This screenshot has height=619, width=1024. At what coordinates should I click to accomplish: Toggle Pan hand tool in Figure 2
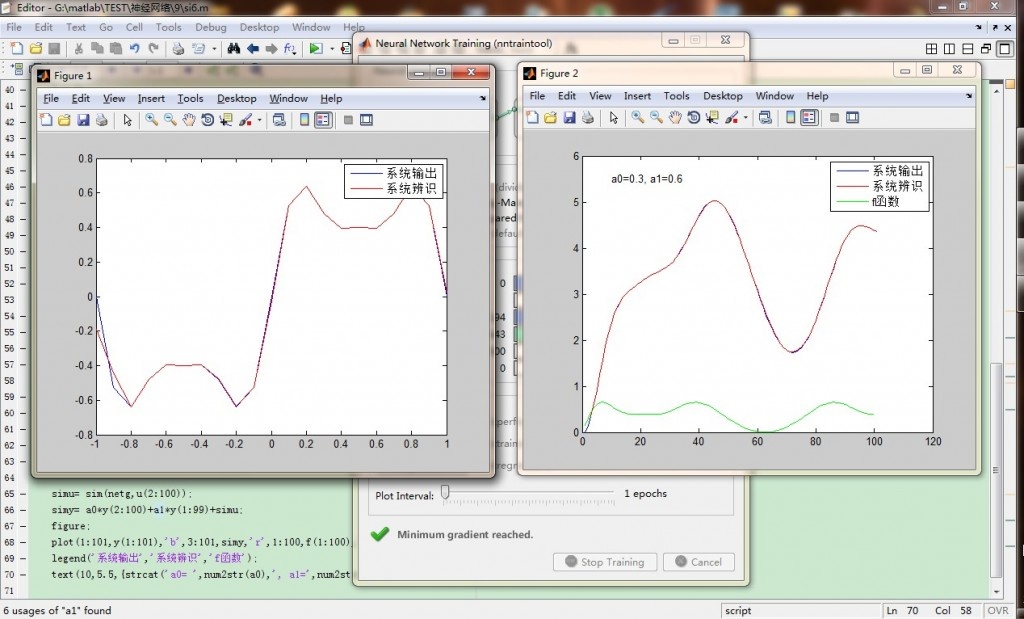point(675,118)
